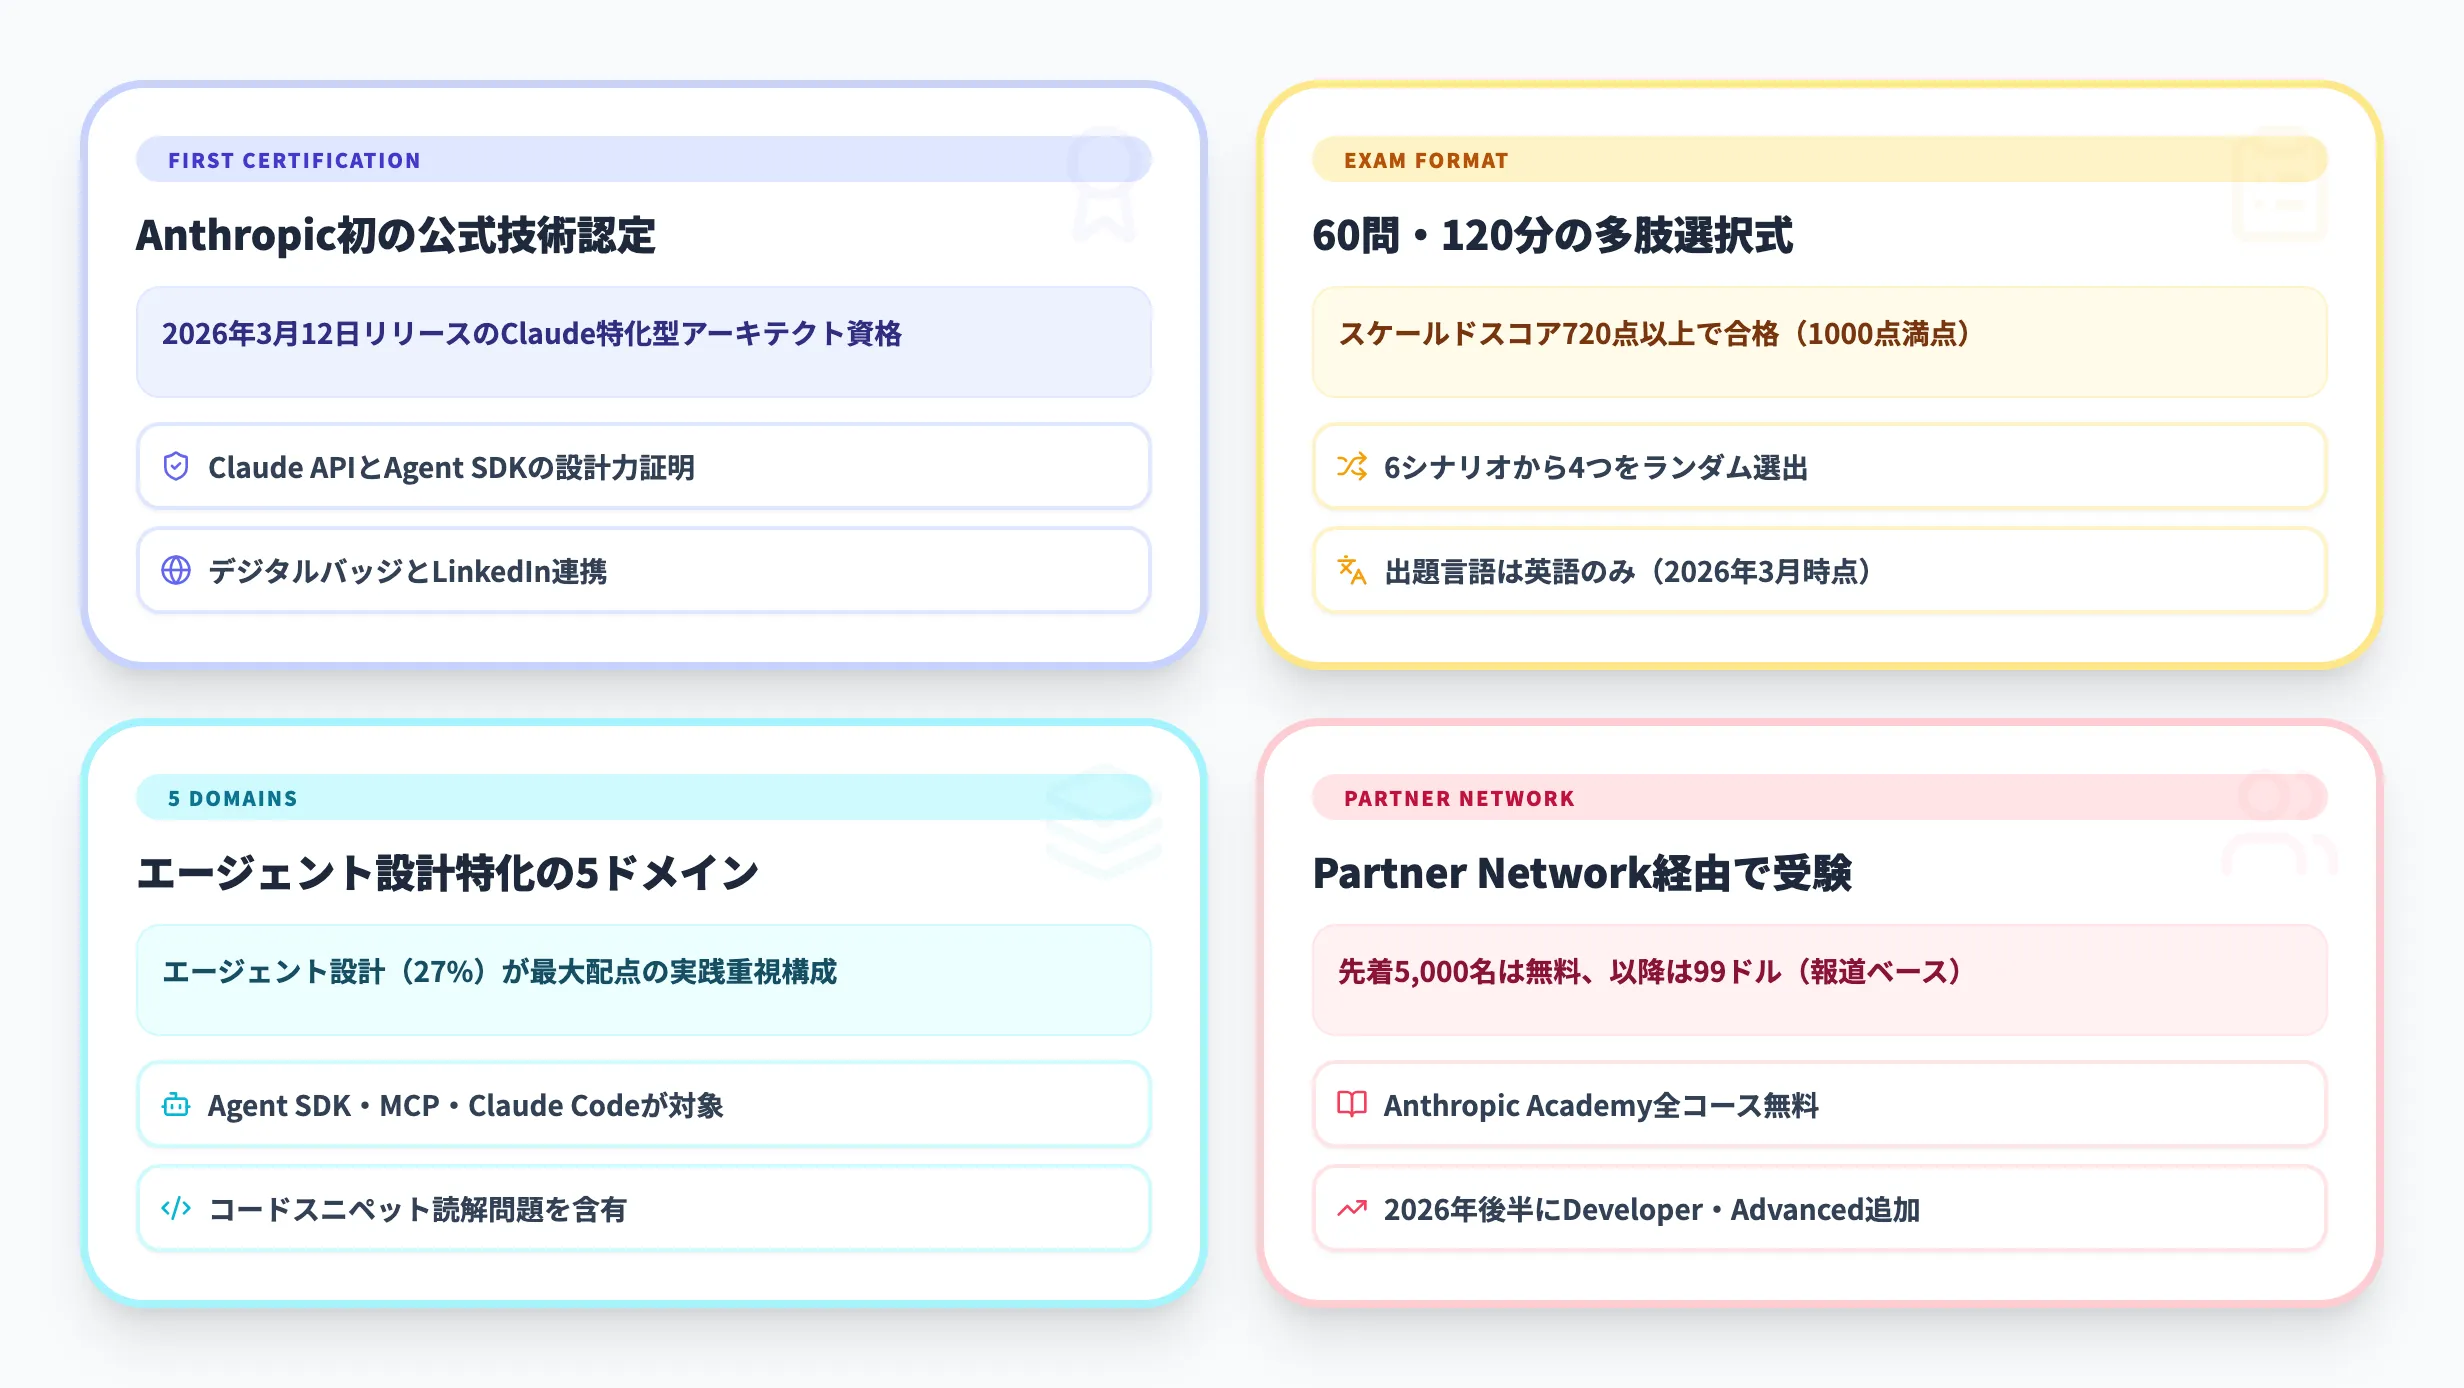The width and height of the screenshot is (2464, 1388).
Task: Click the text 2026年後半にDeveloper・Advanced追加
Action: 1652,1209
